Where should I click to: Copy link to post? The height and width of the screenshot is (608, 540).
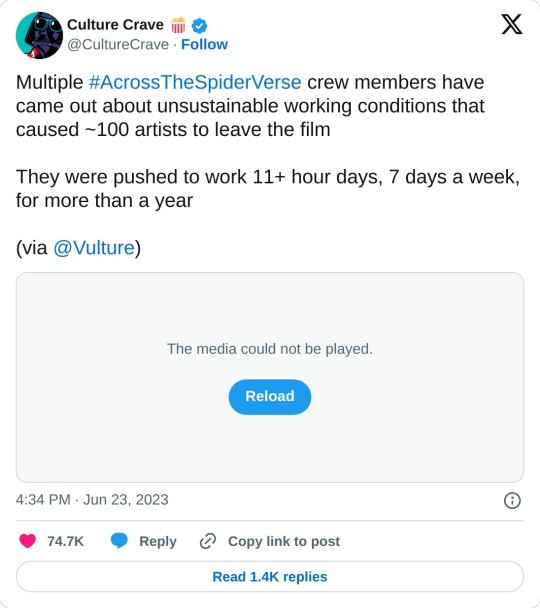click(284, 541)
